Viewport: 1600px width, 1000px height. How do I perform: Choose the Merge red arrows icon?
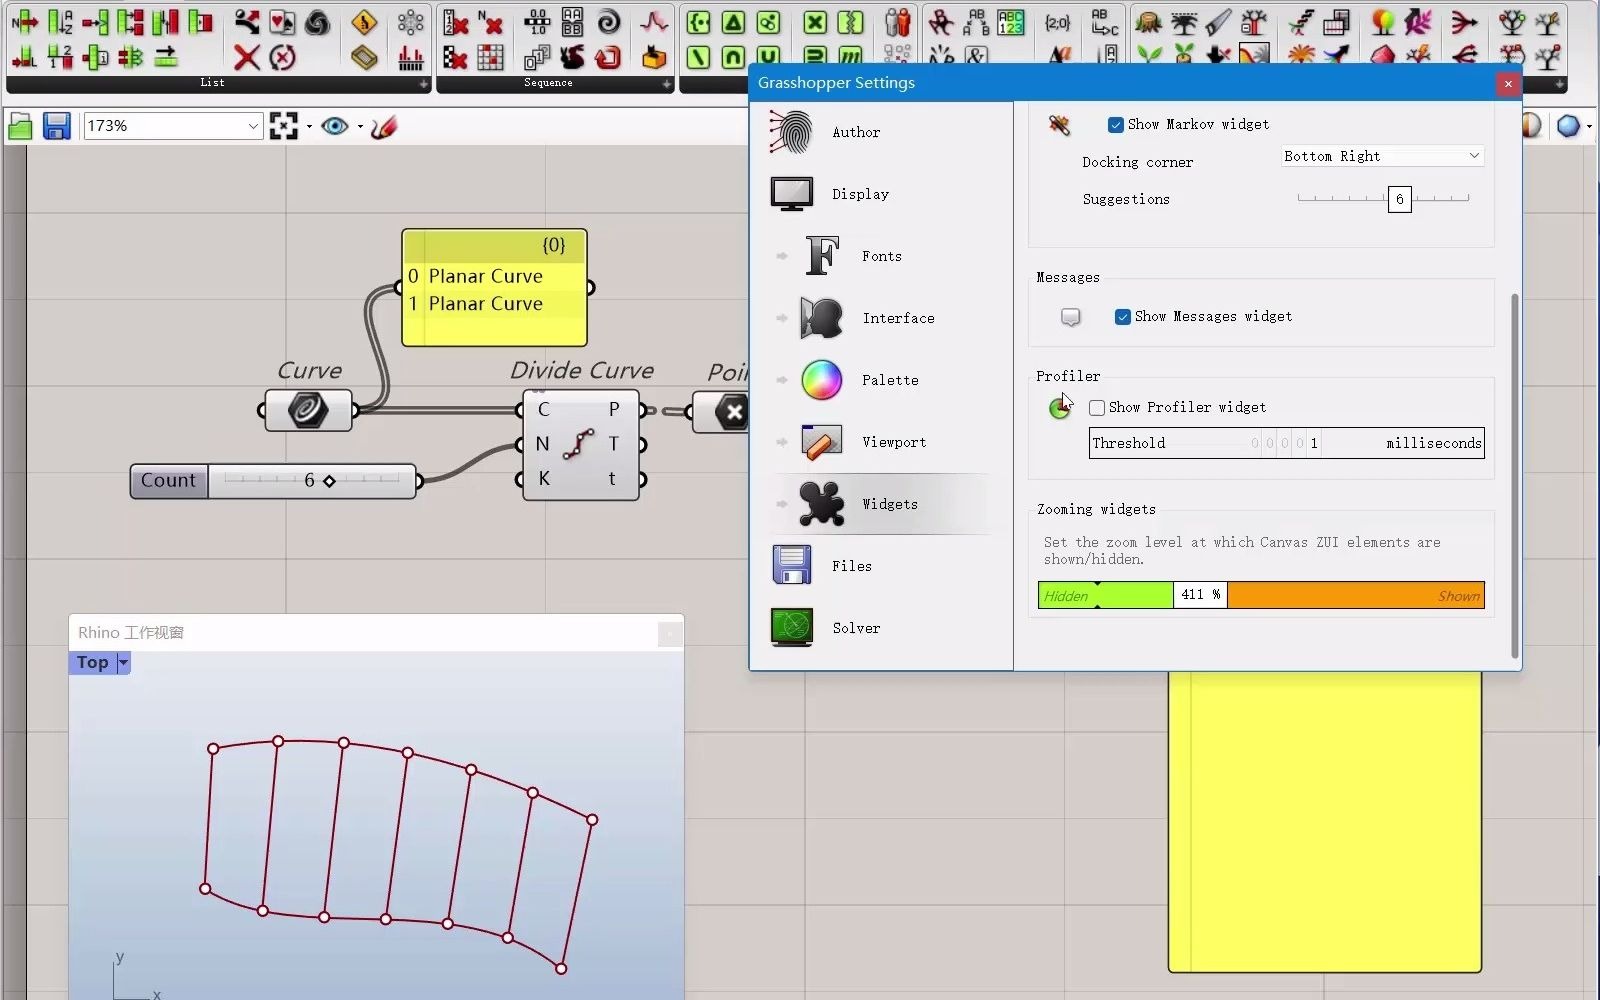point(1464,22)
